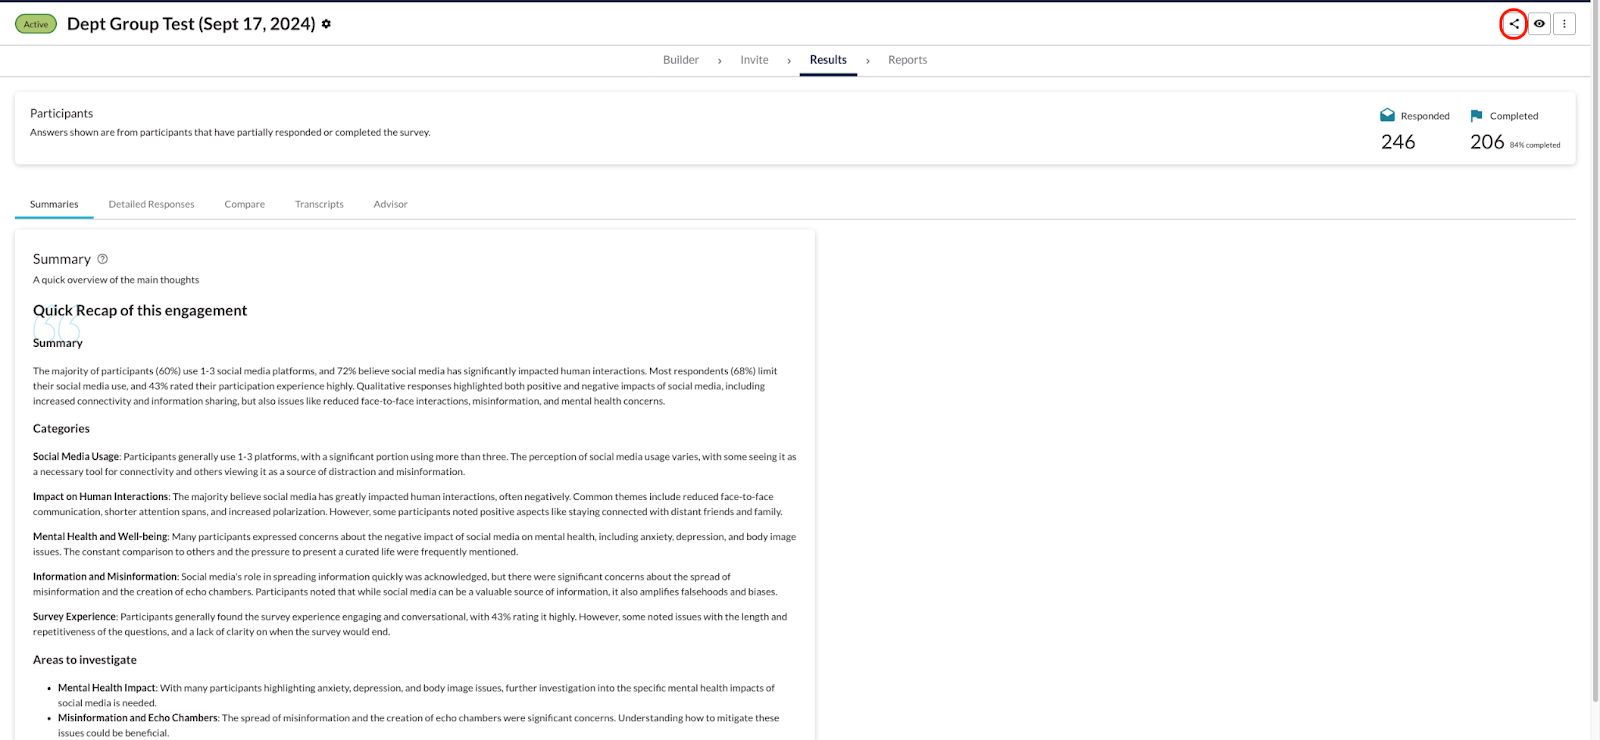Open the Transcripts tab
Screen dimensions: 1600x740
coord(319,204)
